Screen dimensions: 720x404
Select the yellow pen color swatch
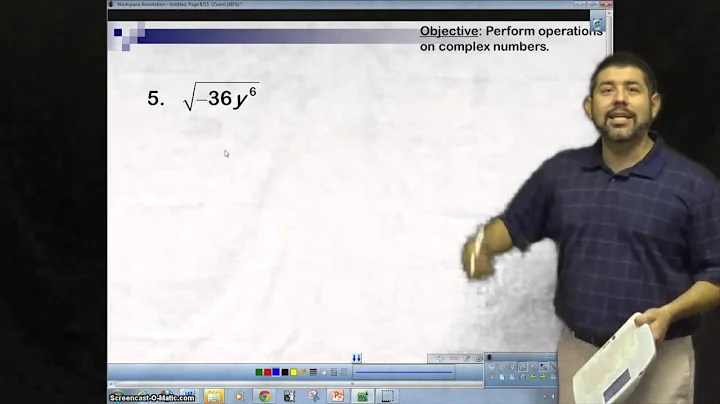(x=294, y=372)
